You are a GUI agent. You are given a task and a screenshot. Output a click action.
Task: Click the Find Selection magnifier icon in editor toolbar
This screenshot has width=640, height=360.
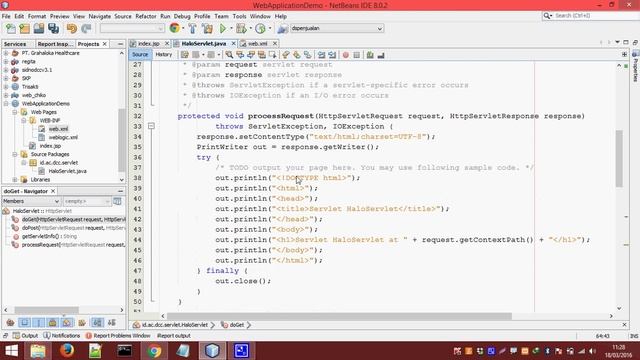(229, 55)
